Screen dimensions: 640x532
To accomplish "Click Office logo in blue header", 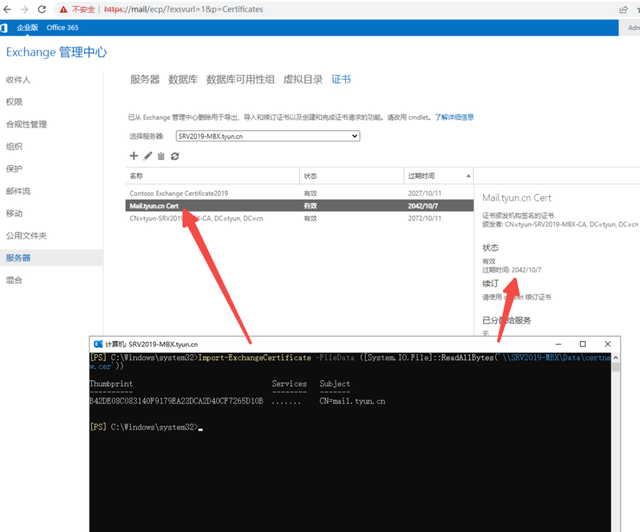I will [x=4, y=28].
